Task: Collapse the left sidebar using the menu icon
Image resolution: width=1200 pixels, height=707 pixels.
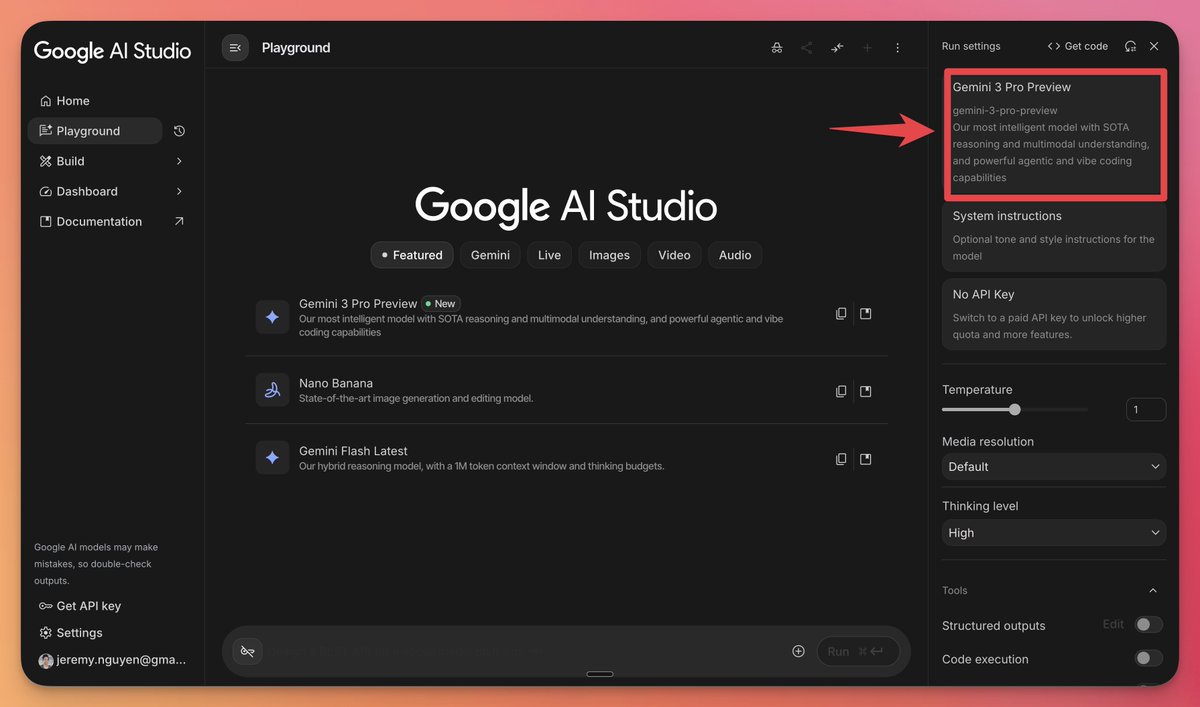Action: point(235,47)
